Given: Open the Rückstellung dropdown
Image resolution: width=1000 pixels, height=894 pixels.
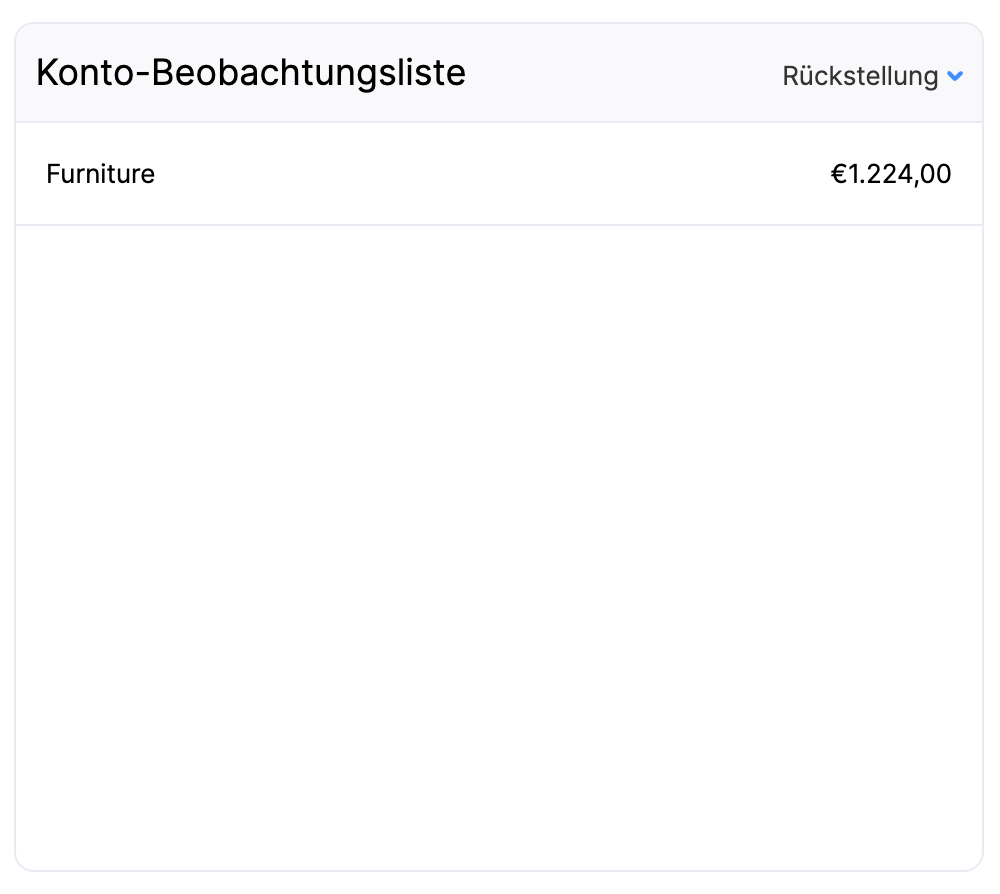Looking at the screenshot, I should pyautogui.click(x=871, y=76).
